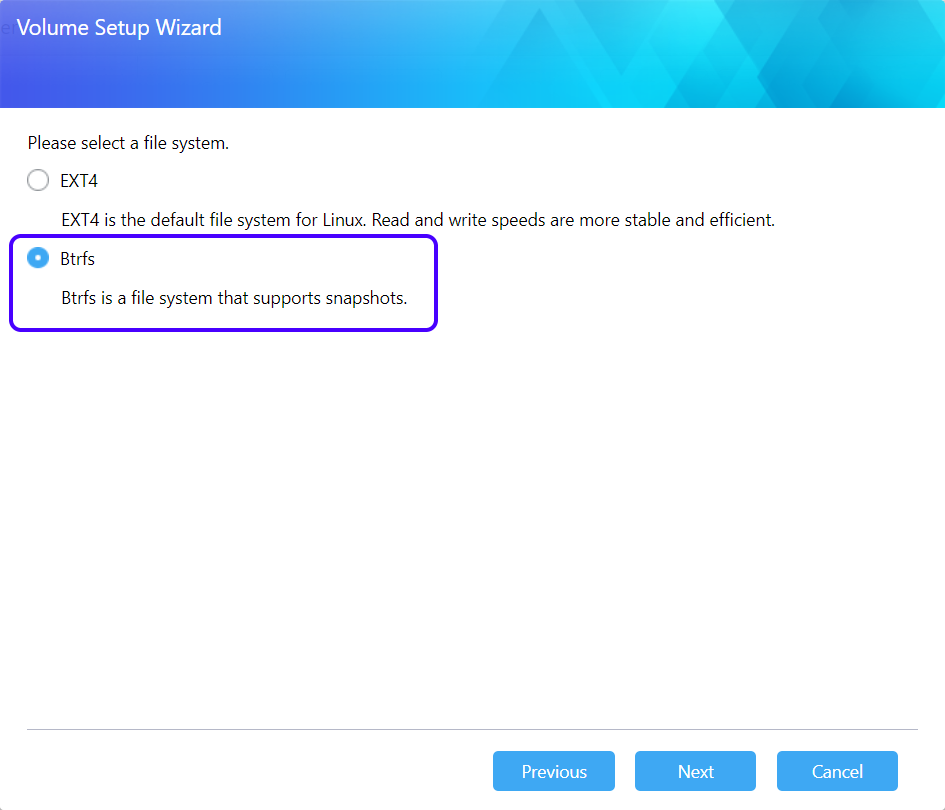The image size is (945, 810).
Task: Select the Btrfs radio button
Action: [x=38, y=259]
